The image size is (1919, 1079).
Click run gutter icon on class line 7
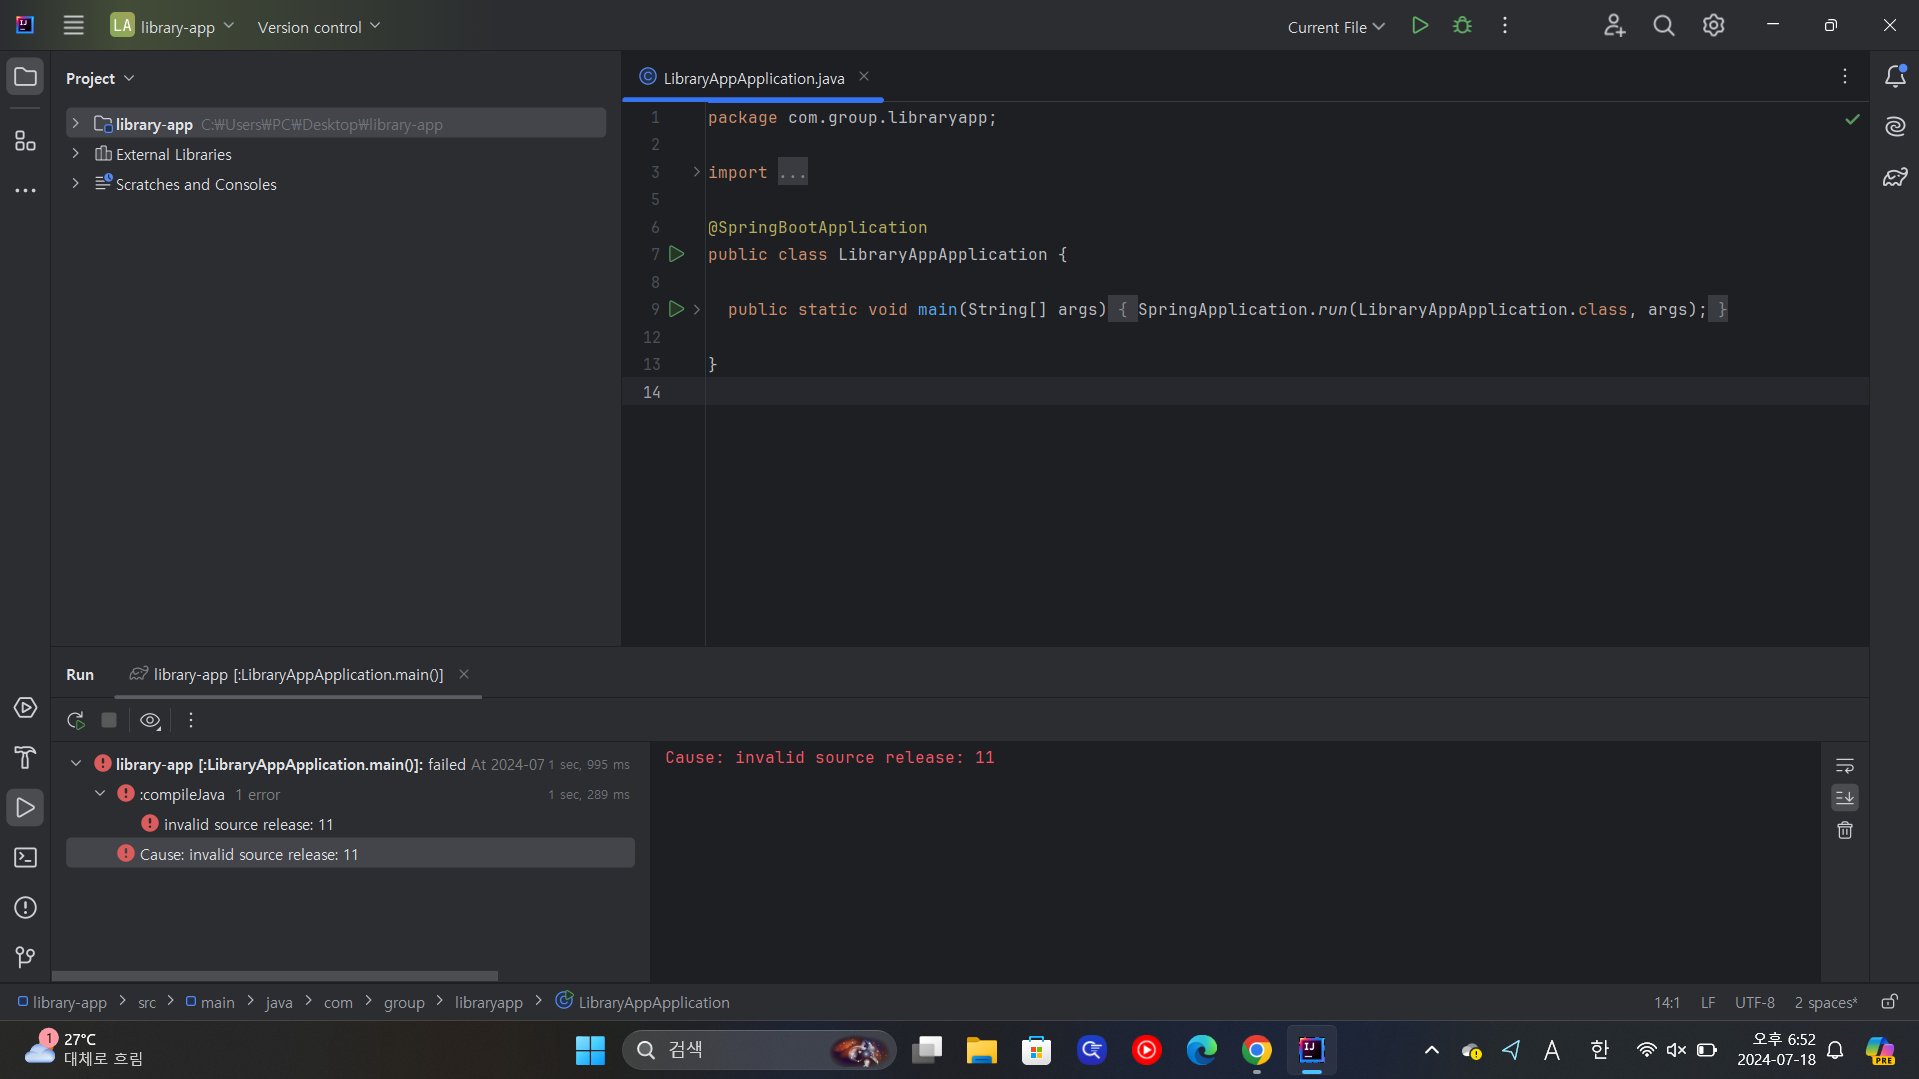coord(677,254)
